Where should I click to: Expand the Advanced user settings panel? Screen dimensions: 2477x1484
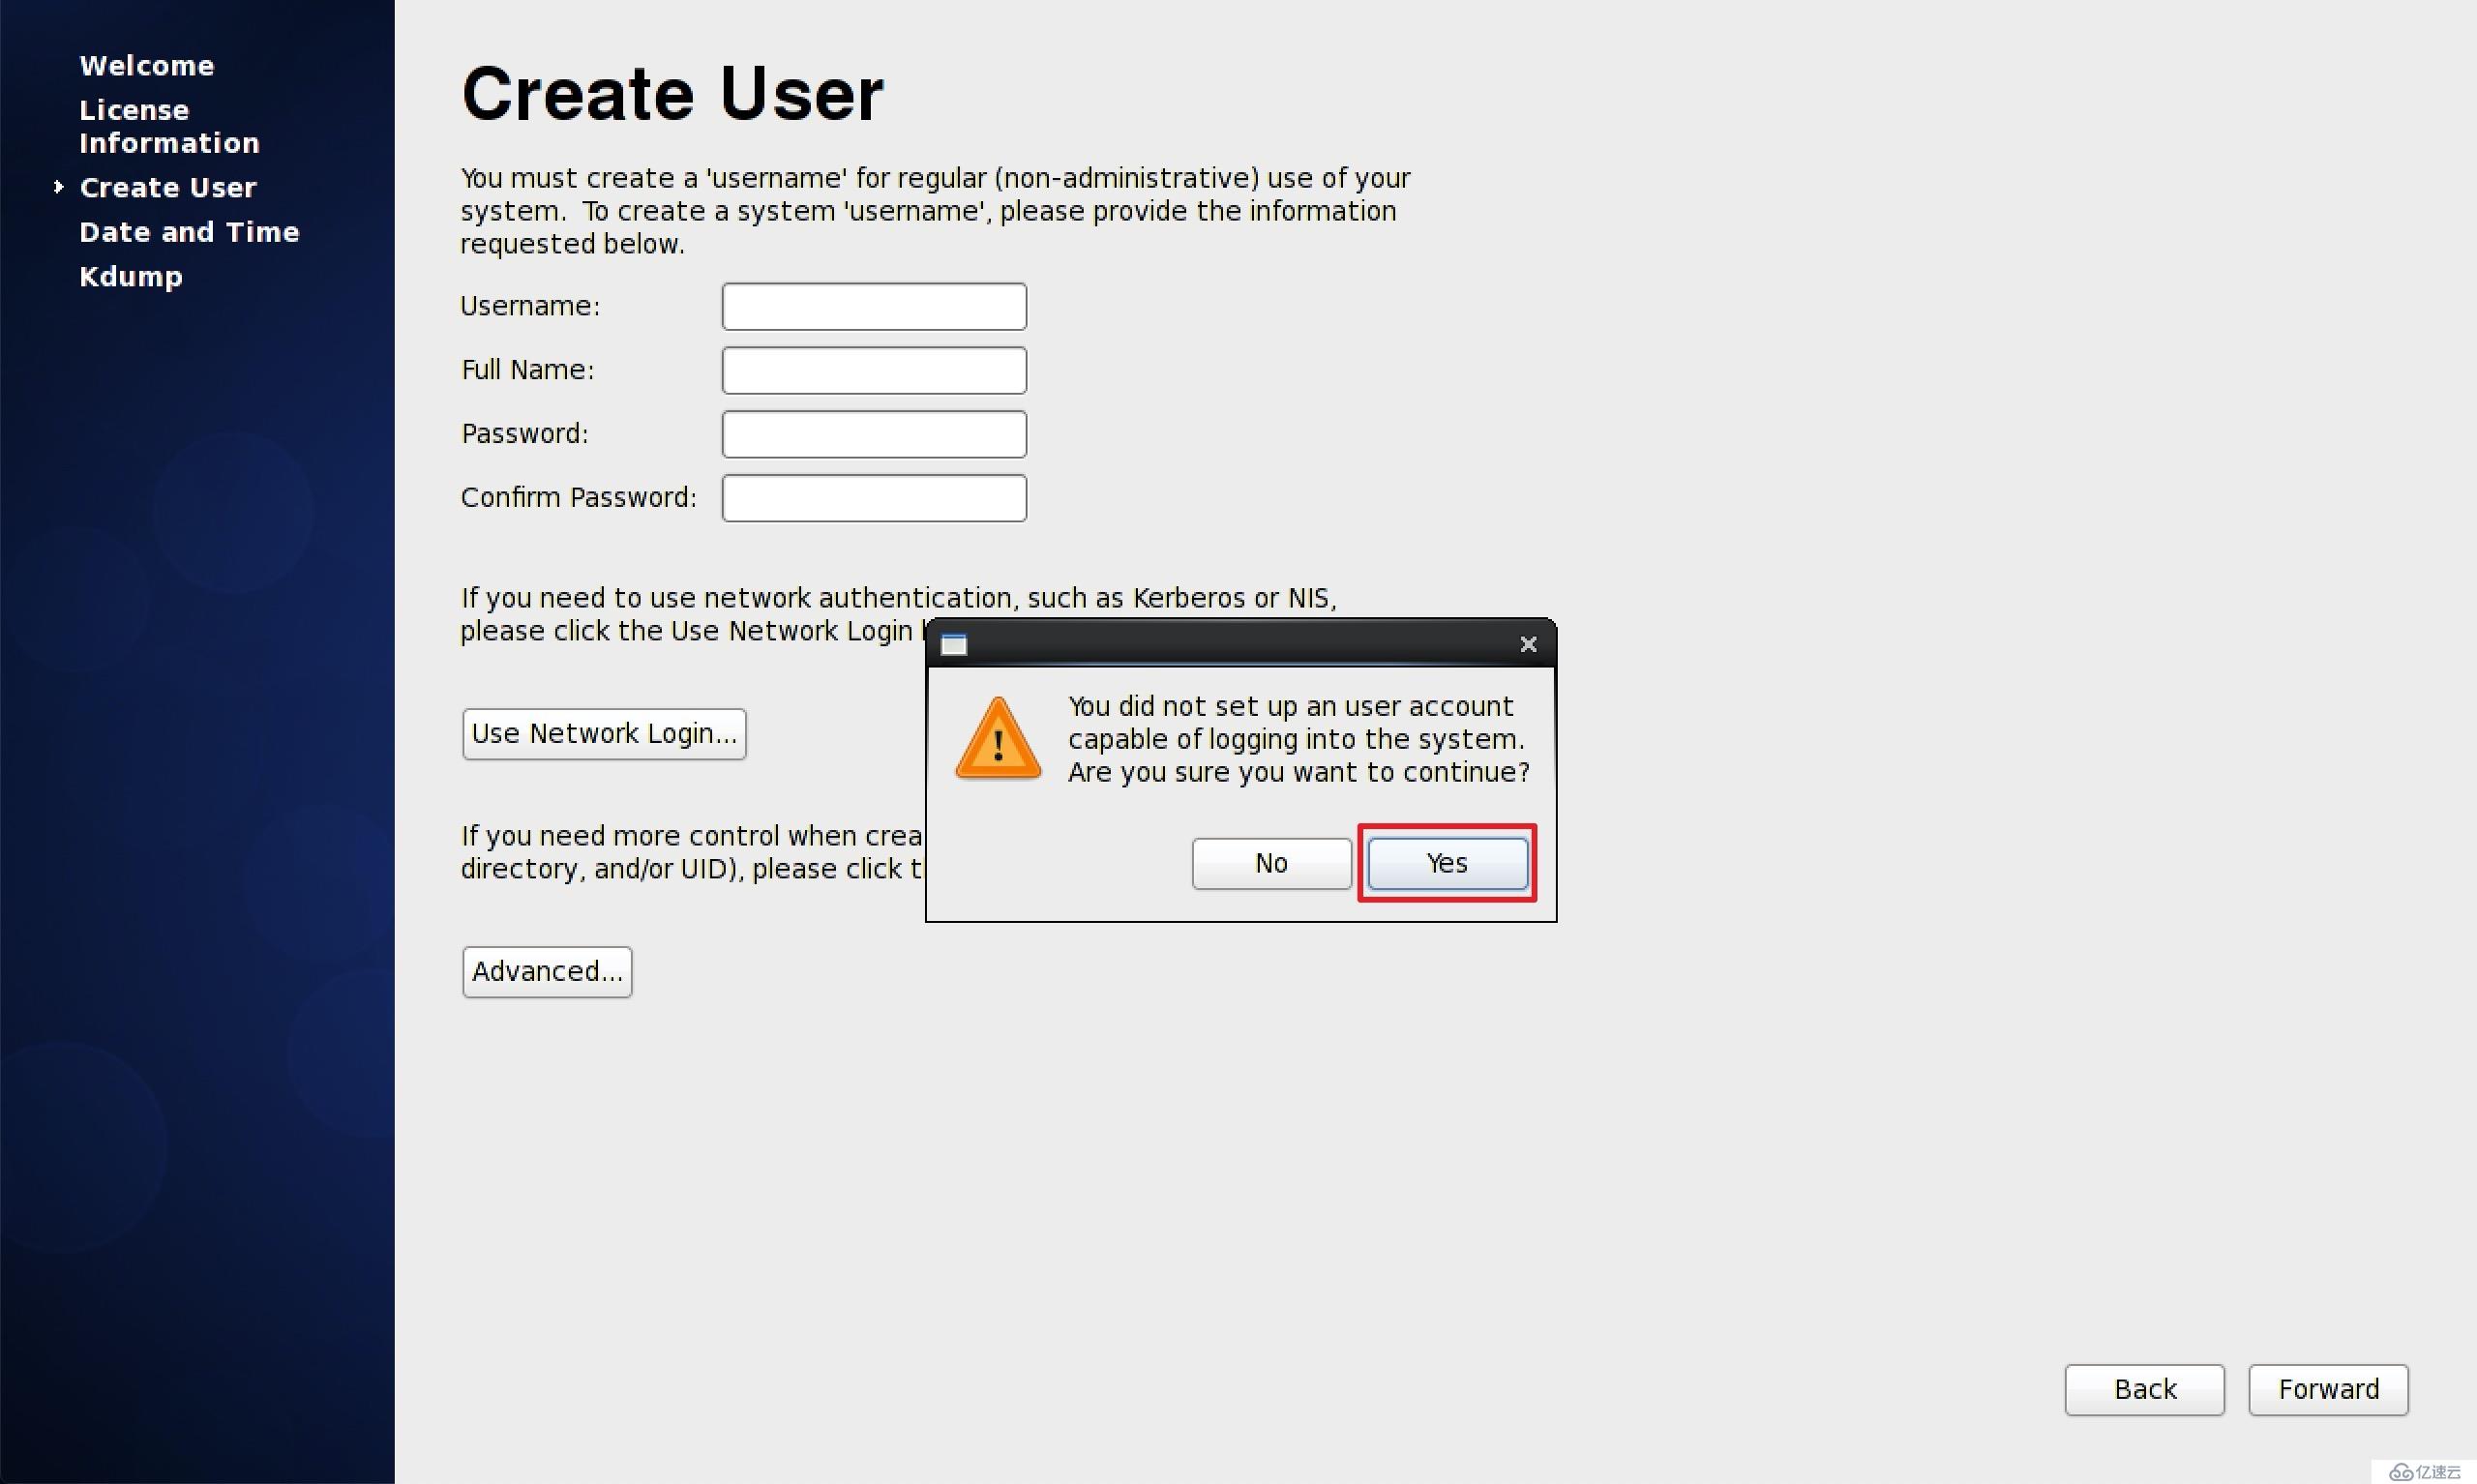[548, 970]
